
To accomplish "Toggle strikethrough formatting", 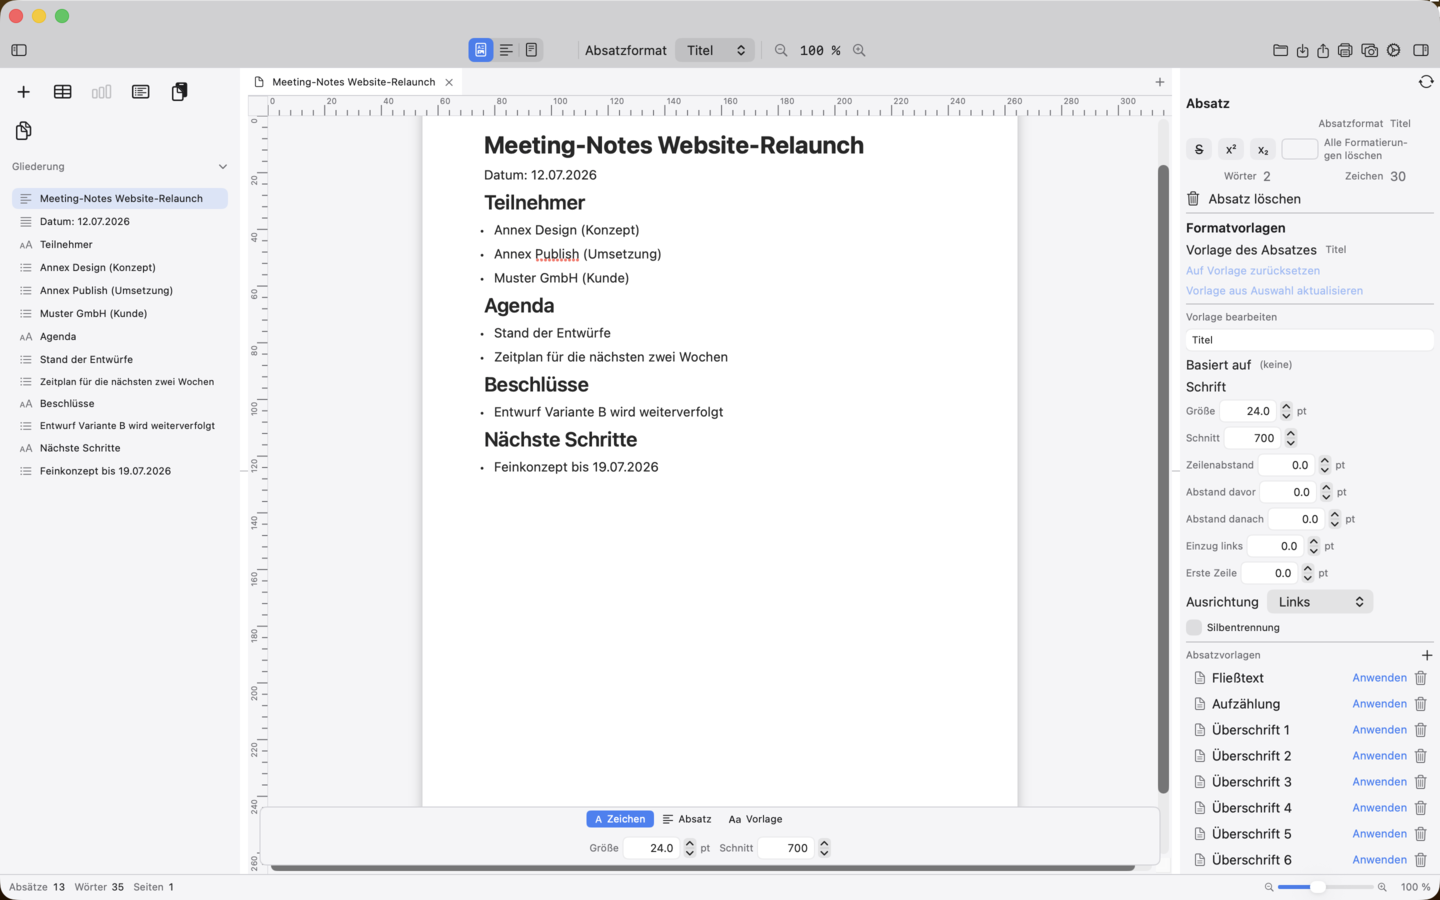I will pos(1199,149).
